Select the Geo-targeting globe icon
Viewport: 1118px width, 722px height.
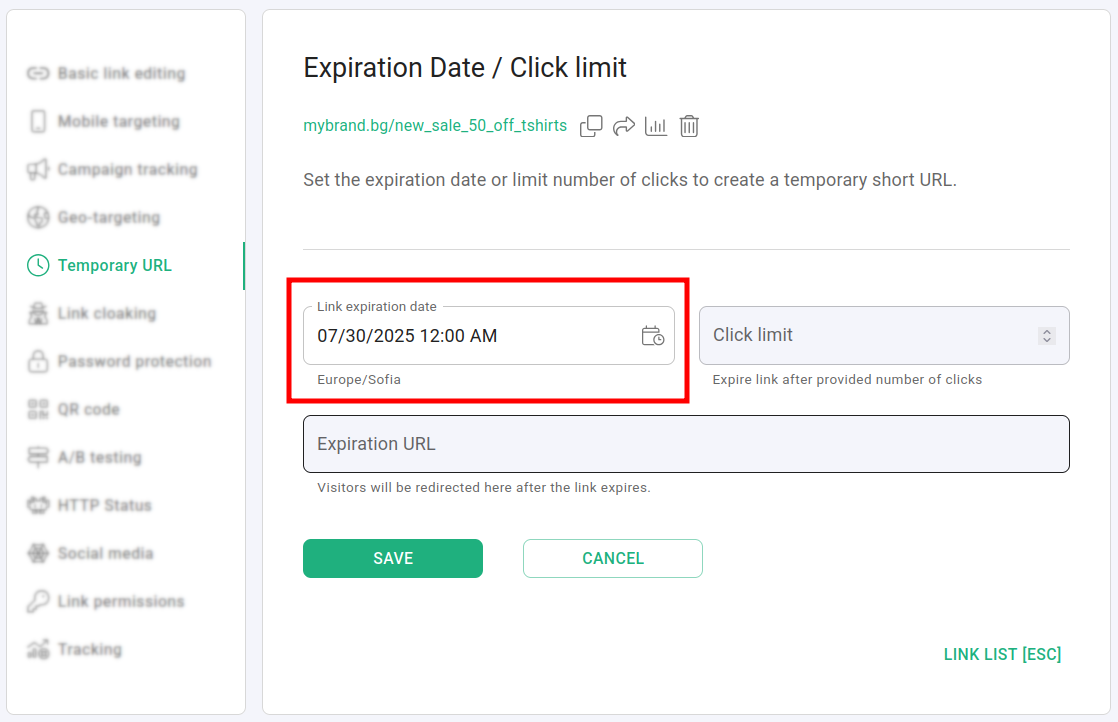(x=37, y=217)
